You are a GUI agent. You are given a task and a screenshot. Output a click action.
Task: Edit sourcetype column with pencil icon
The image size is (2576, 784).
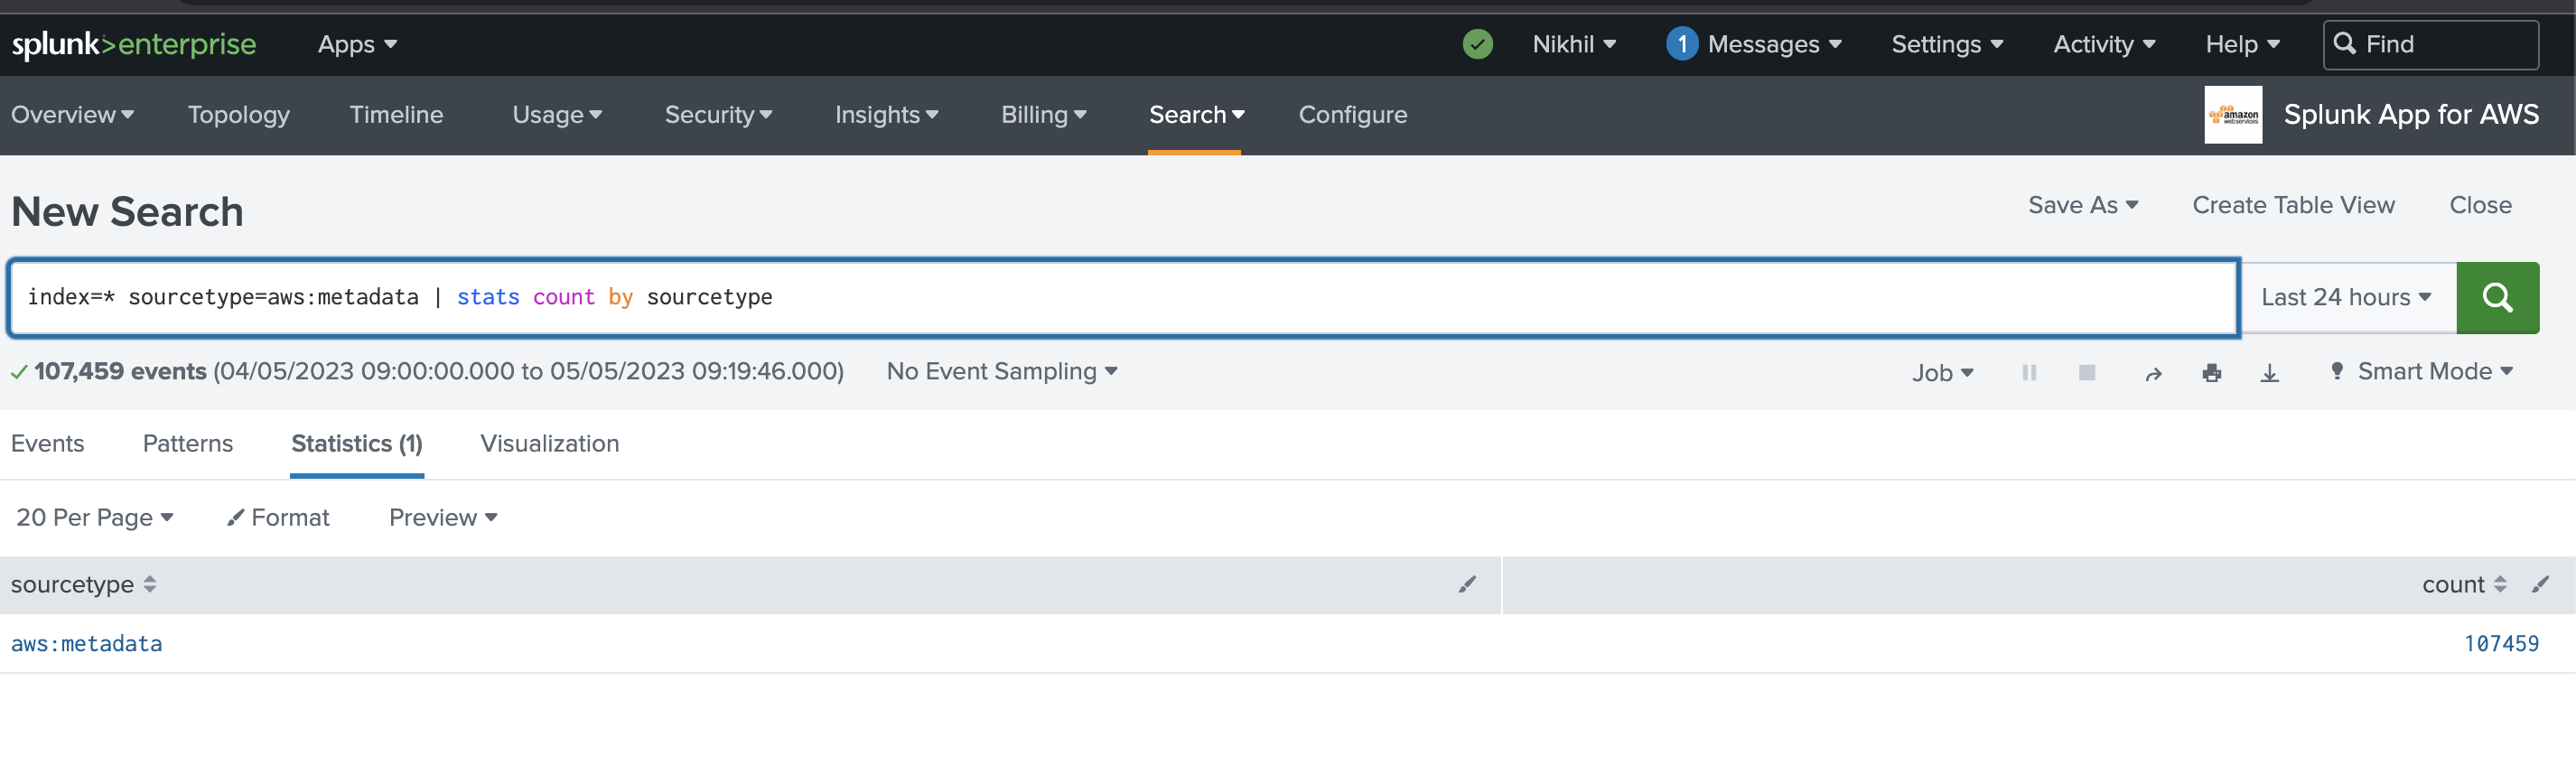pos(1466,585)
